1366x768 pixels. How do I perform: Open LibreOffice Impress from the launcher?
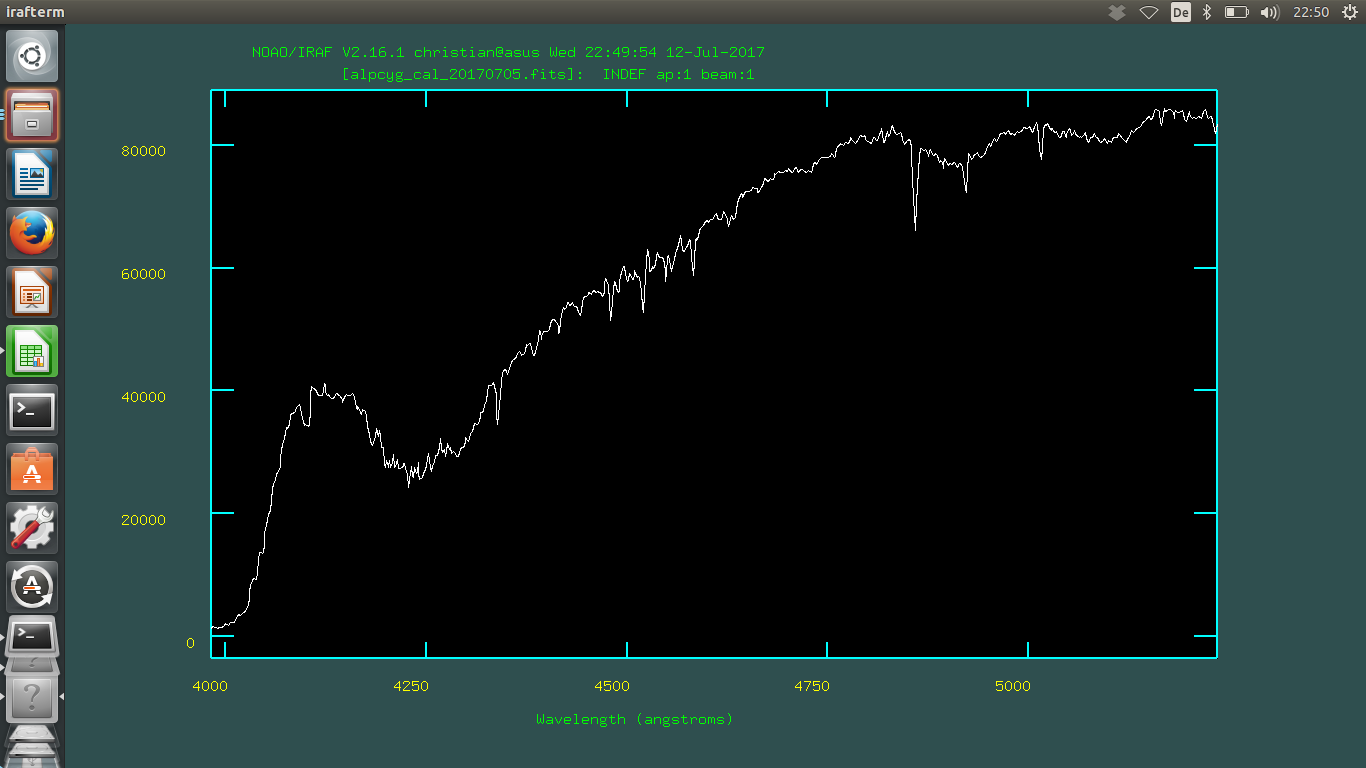(x=33, y=292)
